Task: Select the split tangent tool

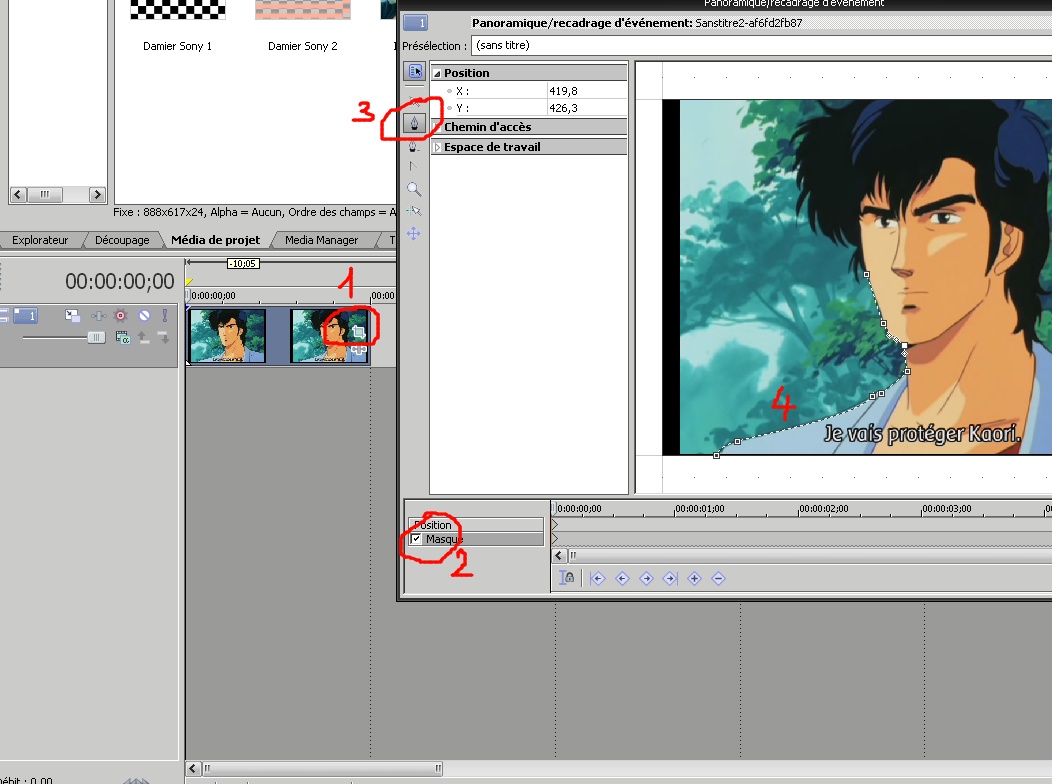Action: point(413,166)
